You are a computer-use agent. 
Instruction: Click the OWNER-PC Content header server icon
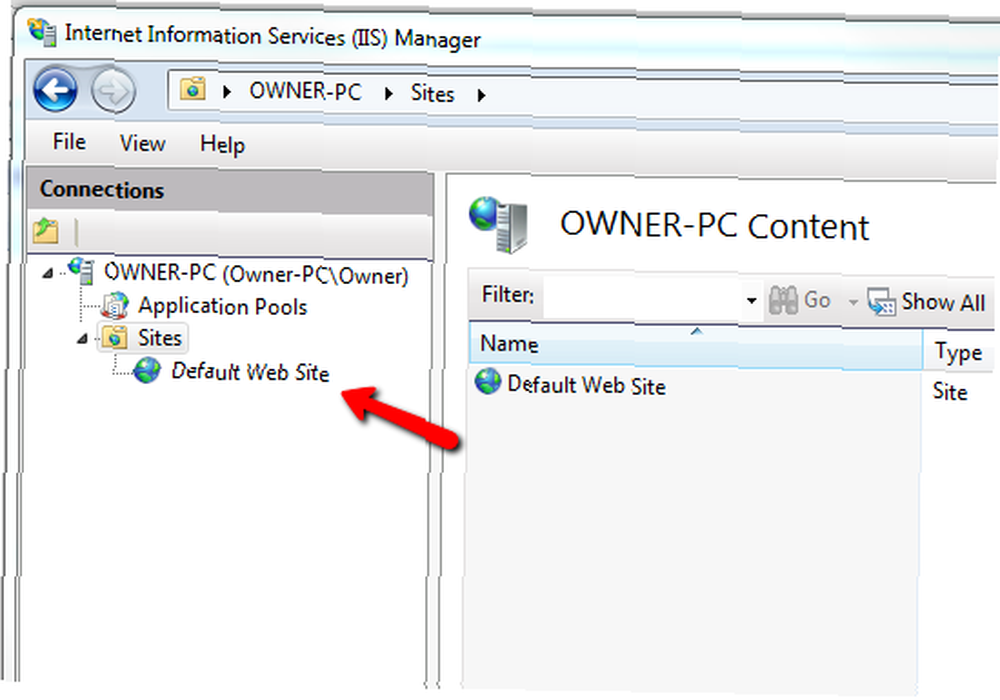coord(499,224)
